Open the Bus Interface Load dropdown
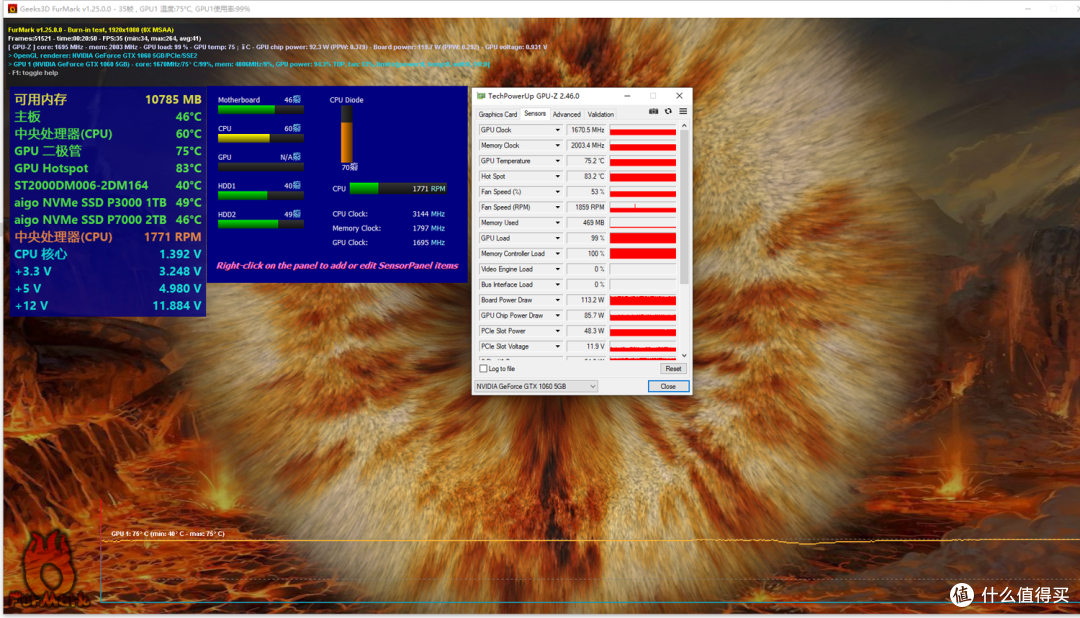Screen dimensions: 1080x618 pyautogui.click(x=557, y=285)
